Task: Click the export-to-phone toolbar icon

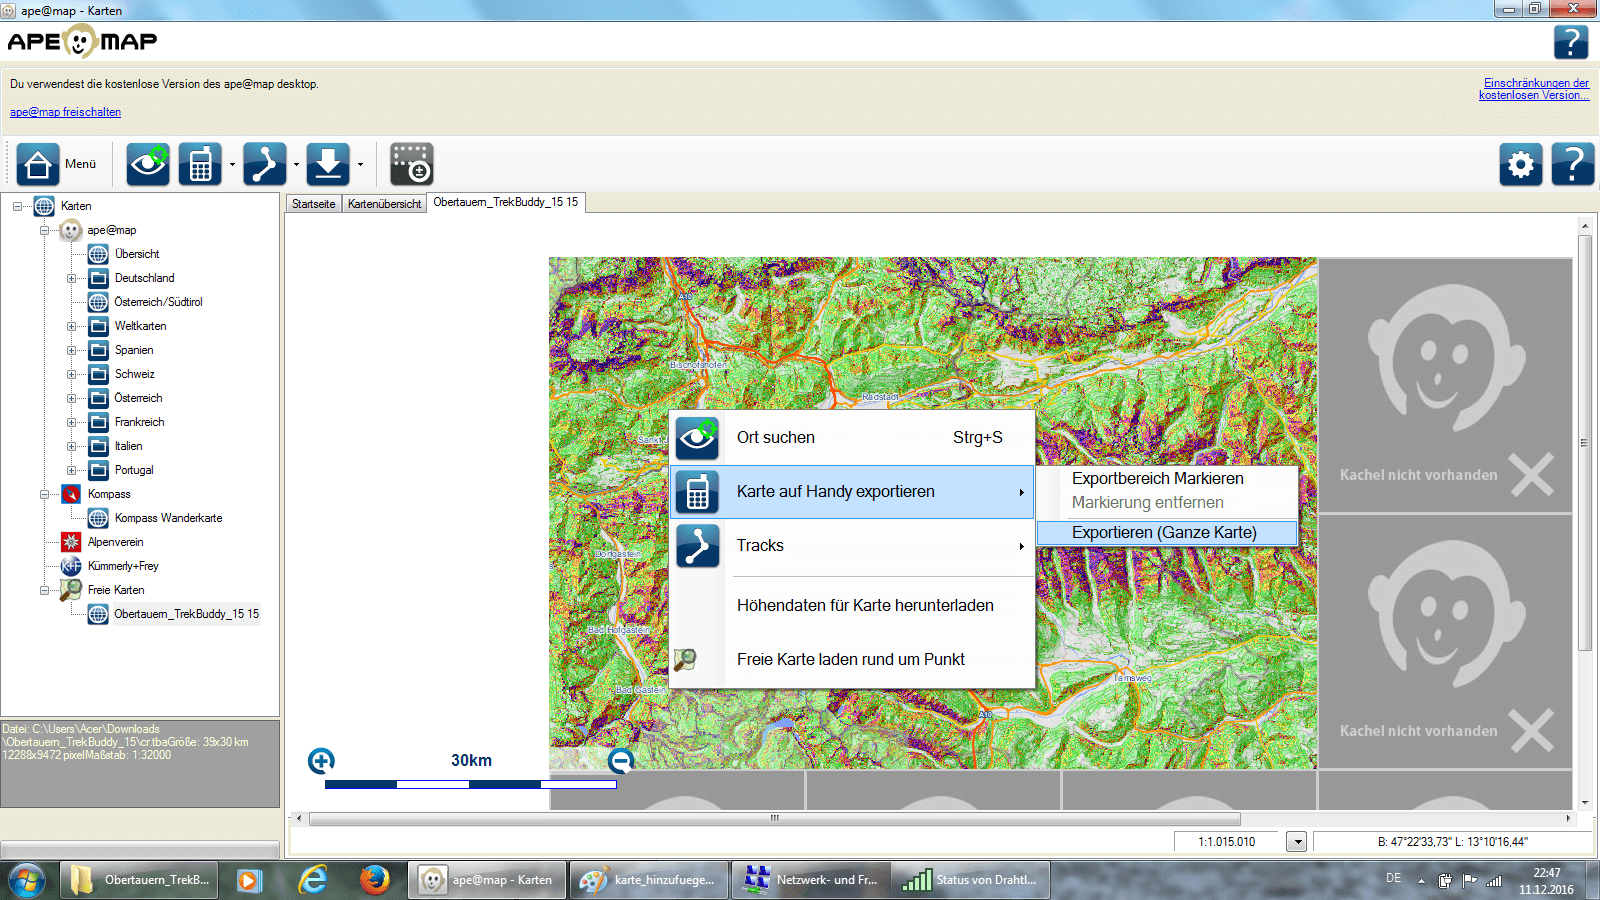Action: click(x=200, y=164)
